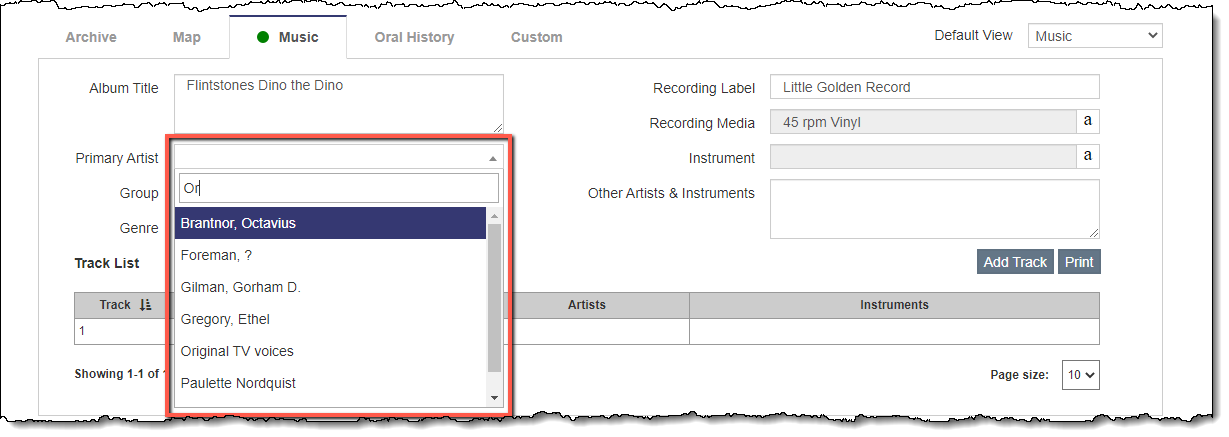Pick Paulette Nordquist from the artist list

tap(330, 383)
